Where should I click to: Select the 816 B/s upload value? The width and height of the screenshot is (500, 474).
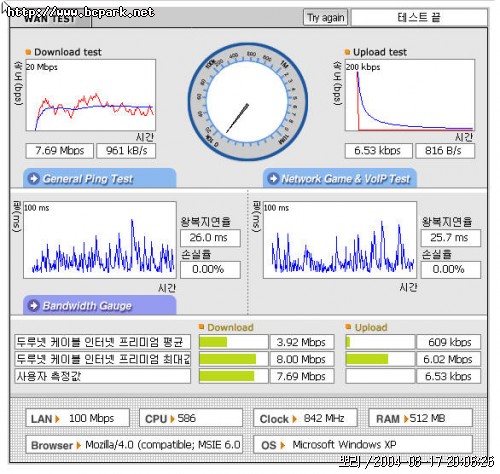445,151
